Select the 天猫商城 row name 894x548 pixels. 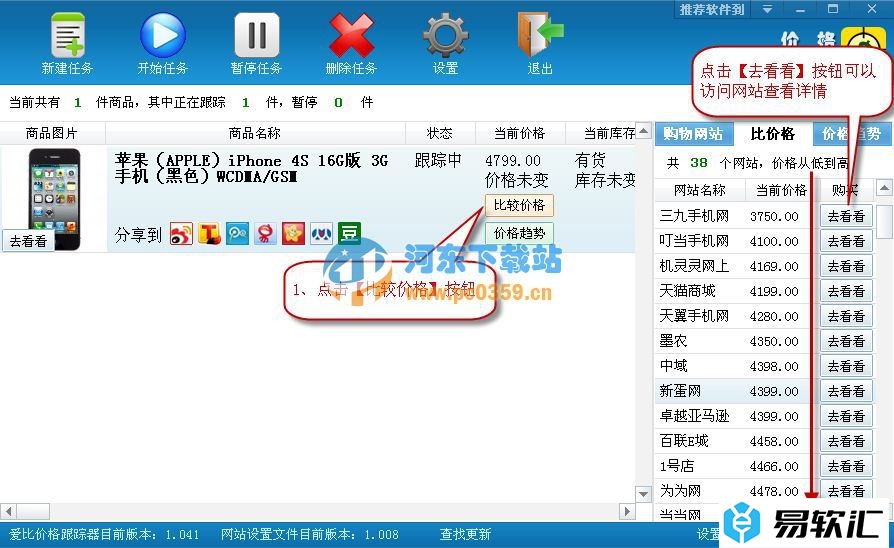(x=687, y=291)
